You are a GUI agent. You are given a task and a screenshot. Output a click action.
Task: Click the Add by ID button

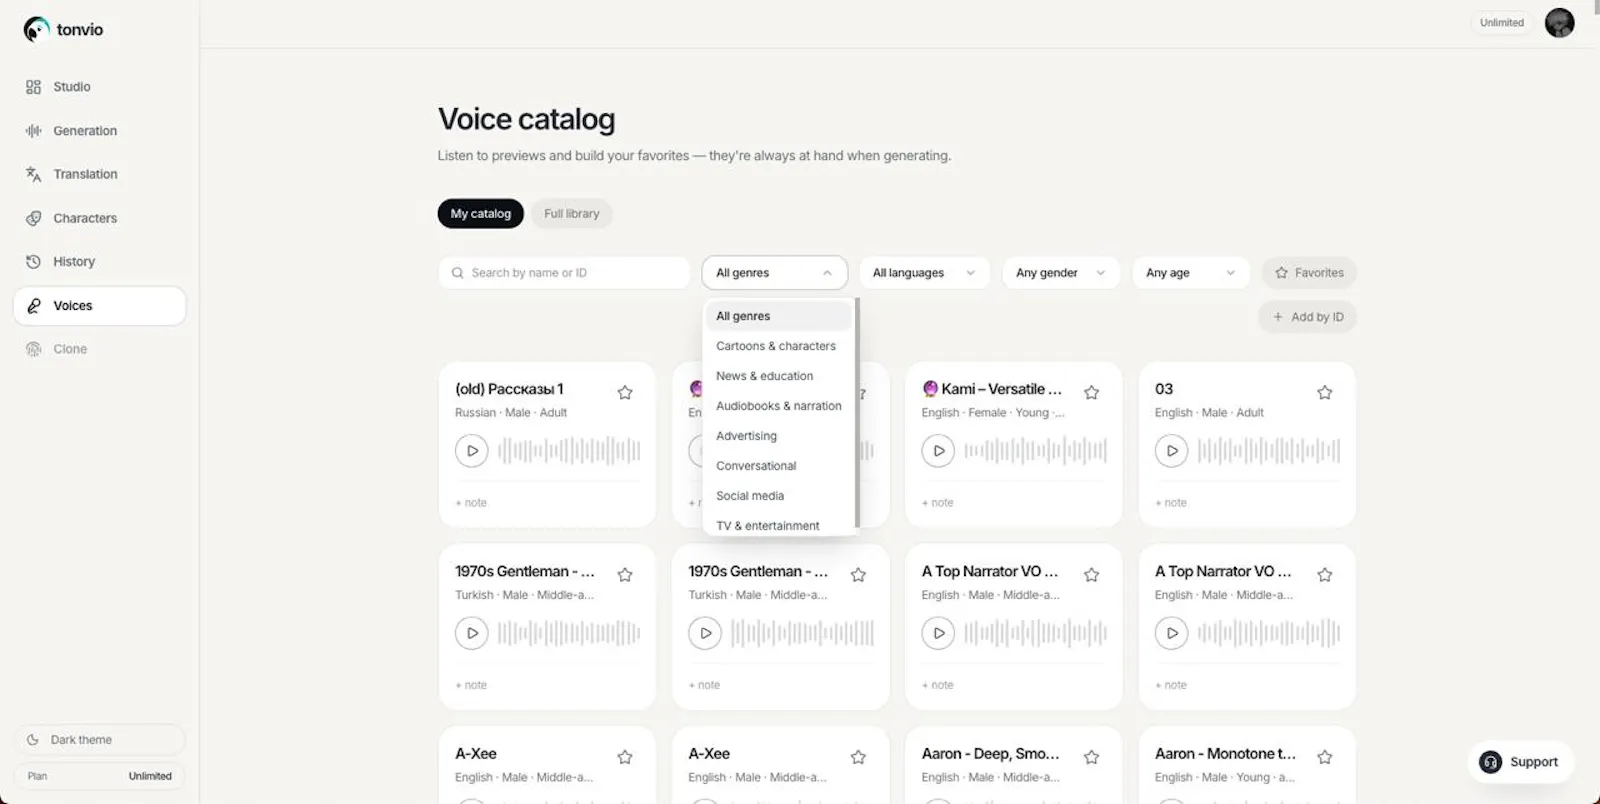point(1307,317)
